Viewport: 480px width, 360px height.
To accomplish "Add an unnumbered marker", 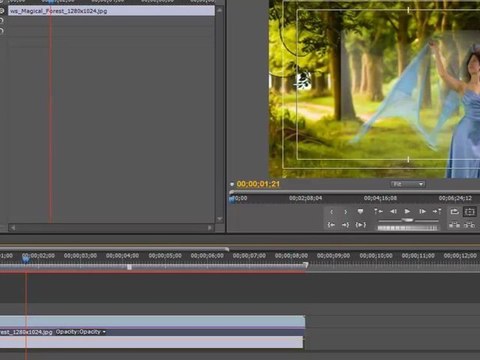I will [360, 211].
